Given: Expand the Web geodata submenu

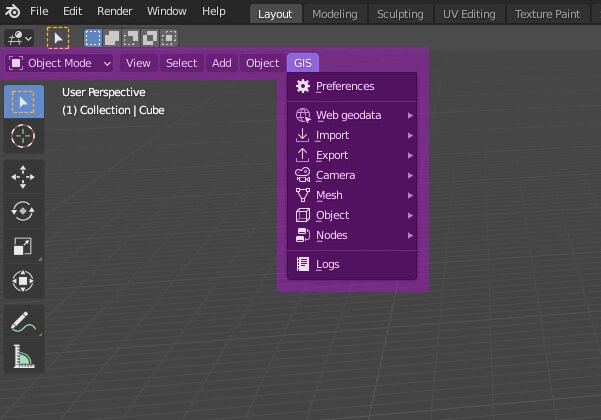Looking at the screenshot, I should [x=348, y=115].
